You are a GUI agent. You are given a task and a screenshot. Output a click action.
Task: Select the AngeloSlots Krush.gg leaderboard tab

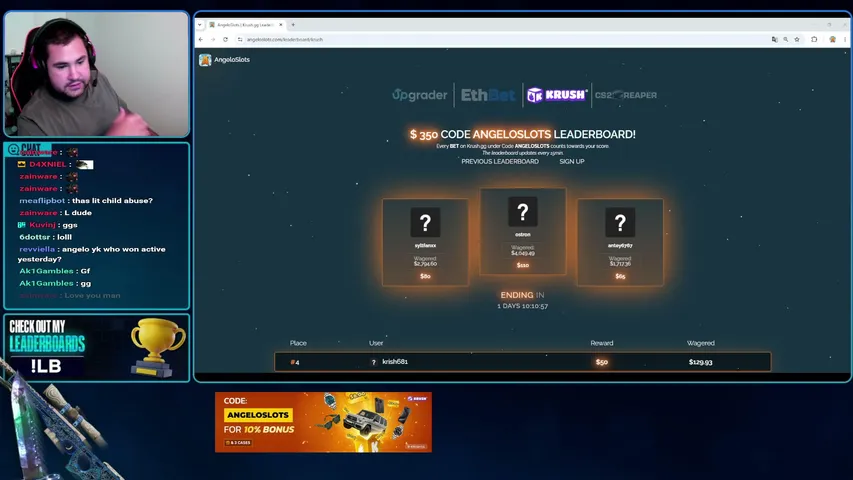(245, 24)
